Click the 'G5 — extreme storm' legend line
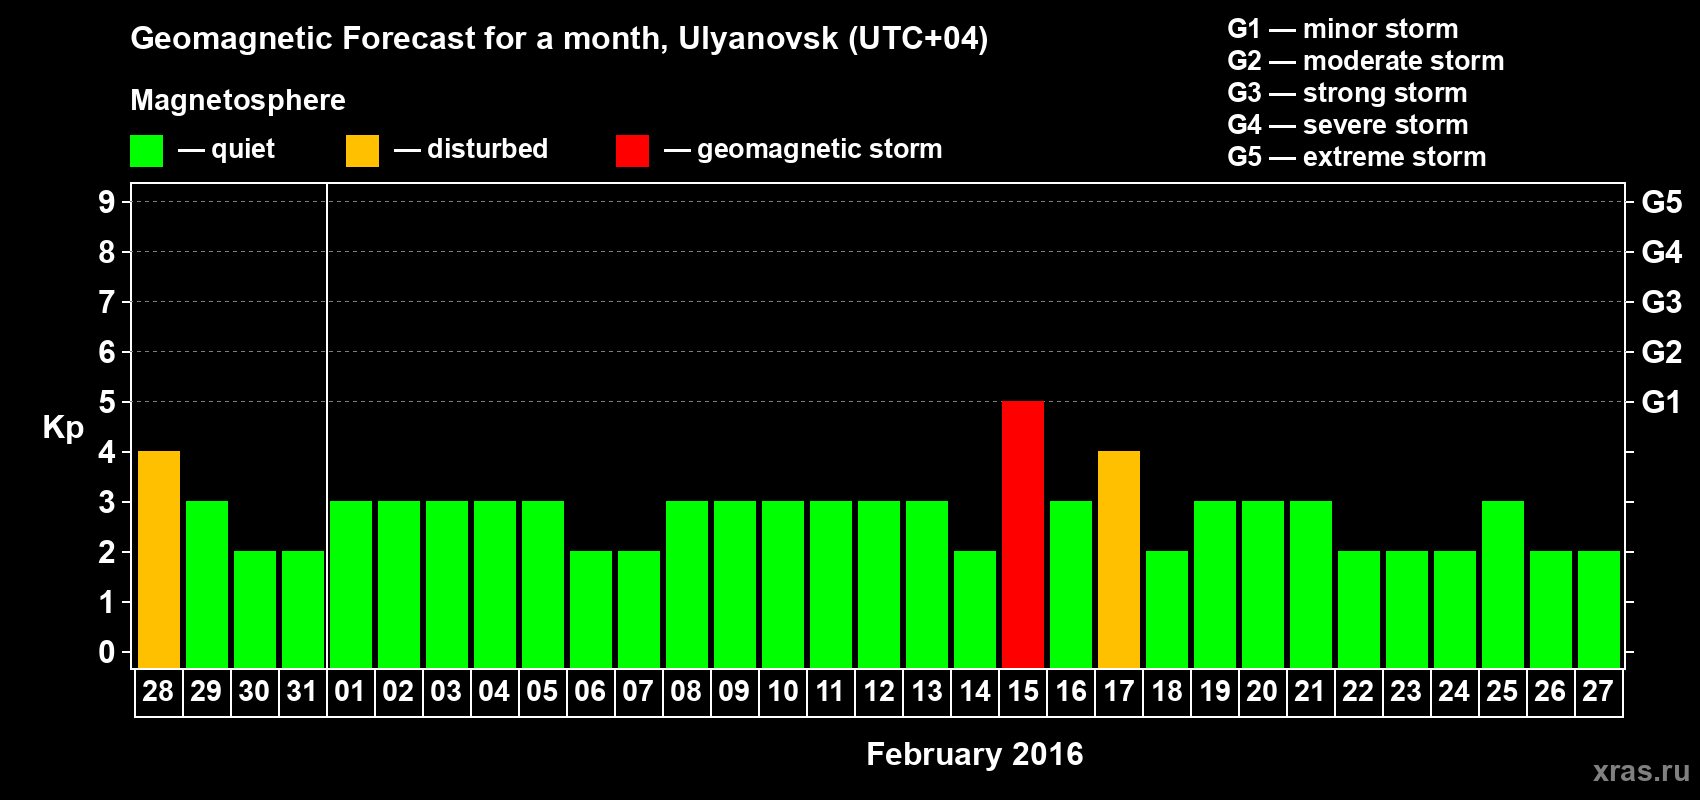 point(1357,157)
